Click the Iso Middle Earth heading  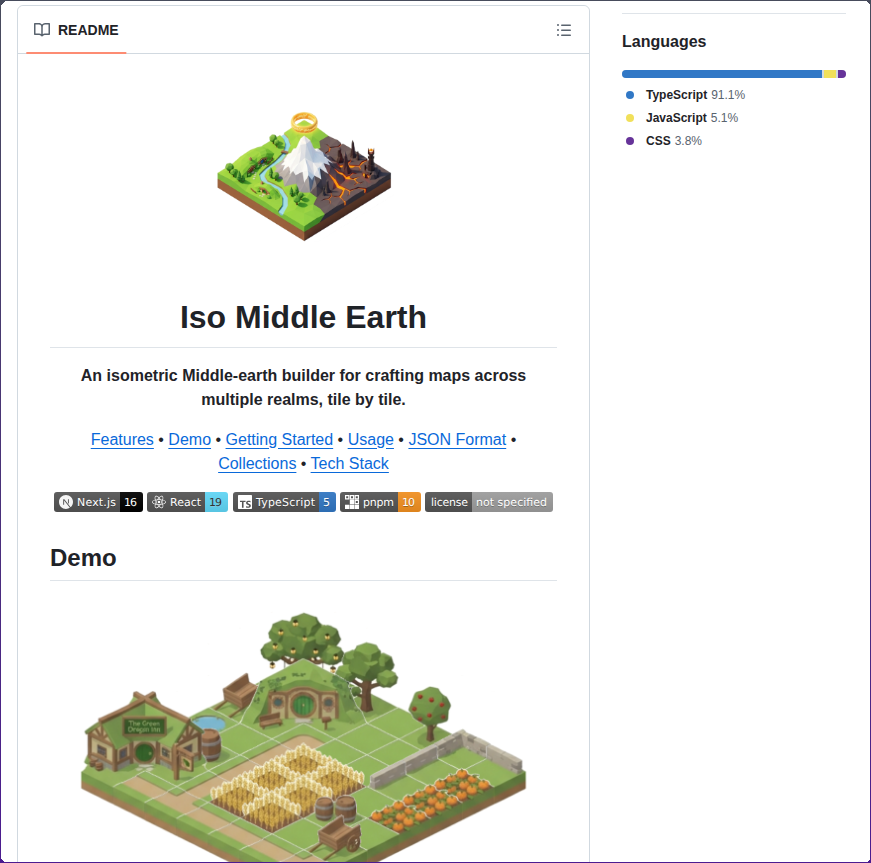[x=303, y=317]
